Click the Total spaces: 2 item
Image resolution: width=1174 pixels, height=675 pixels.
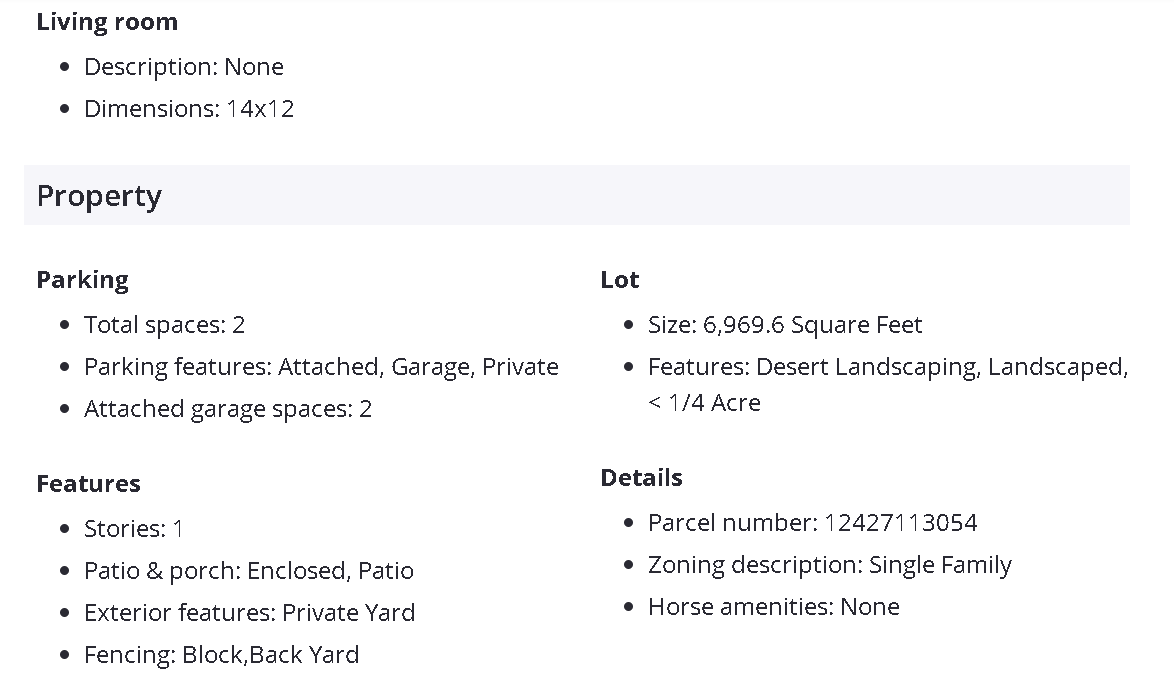[x=164, y=325]
